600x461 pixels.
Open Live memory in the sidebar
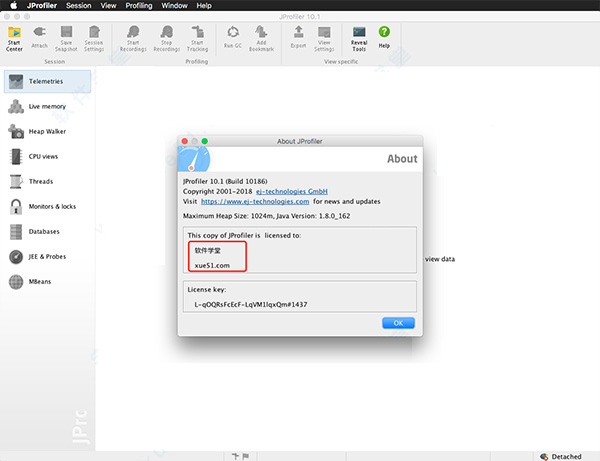click(x=47, y=106)
